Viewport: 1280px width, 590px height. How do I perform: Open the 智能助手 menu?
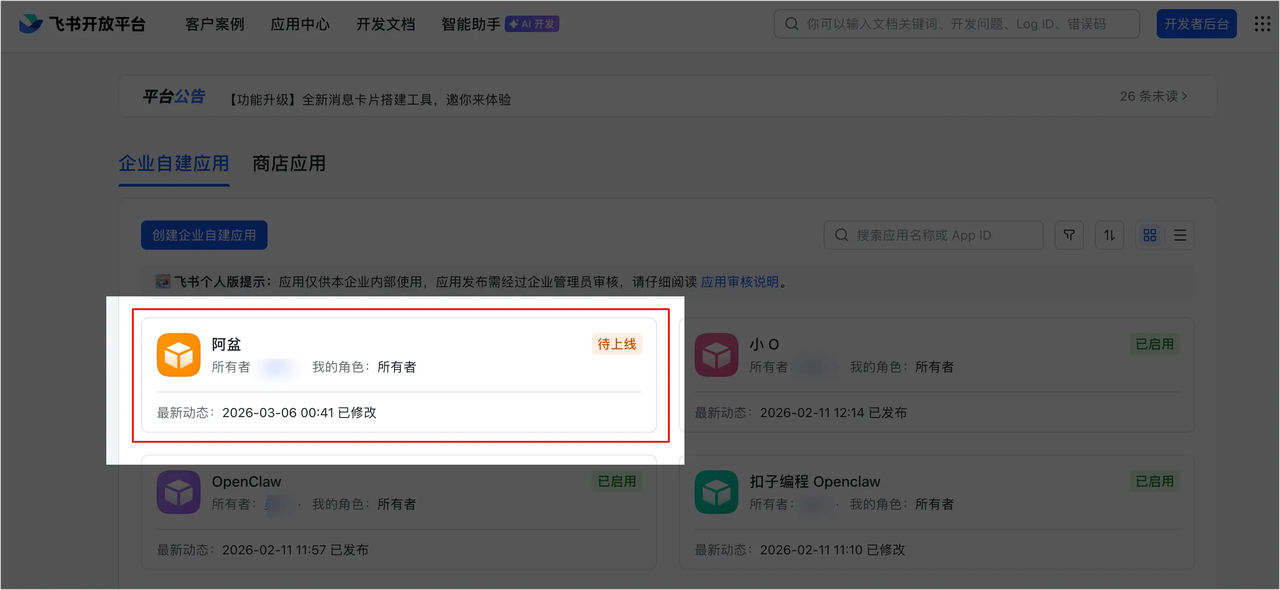tap(471, 24)
